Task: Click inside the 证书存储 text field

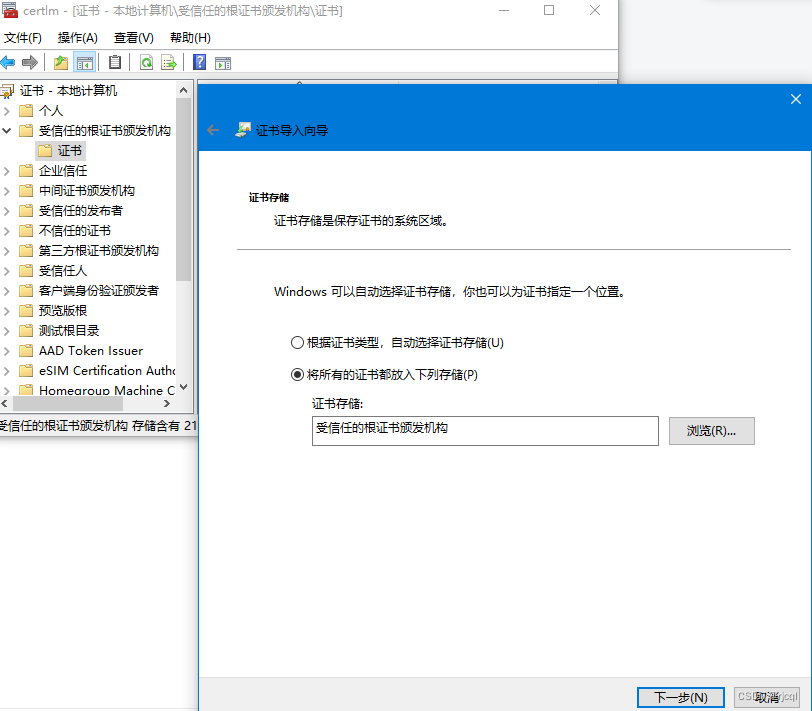Action: coord(484,431)
